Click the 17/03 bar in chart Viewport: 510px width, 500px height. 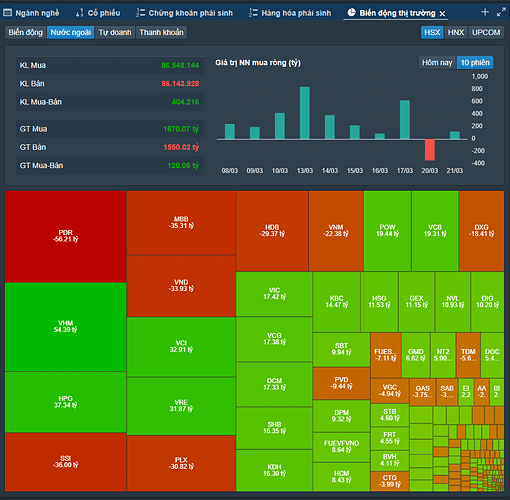click(x=405, y=120)
